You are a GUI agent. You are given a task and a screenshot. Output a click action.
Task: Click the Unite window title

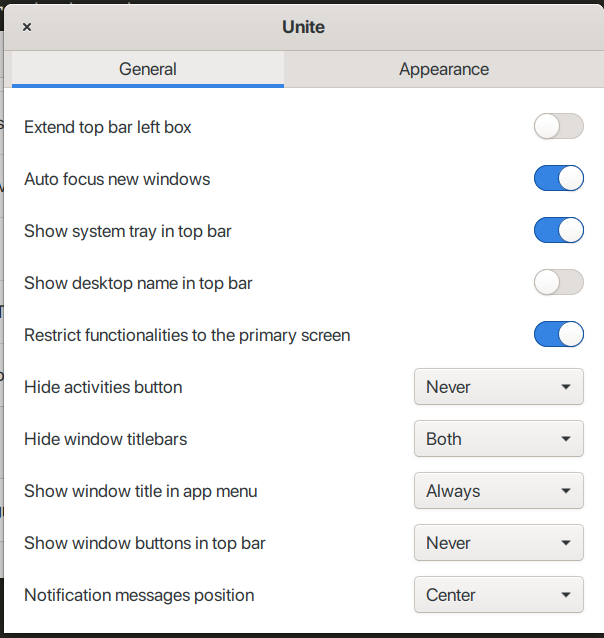303,27
